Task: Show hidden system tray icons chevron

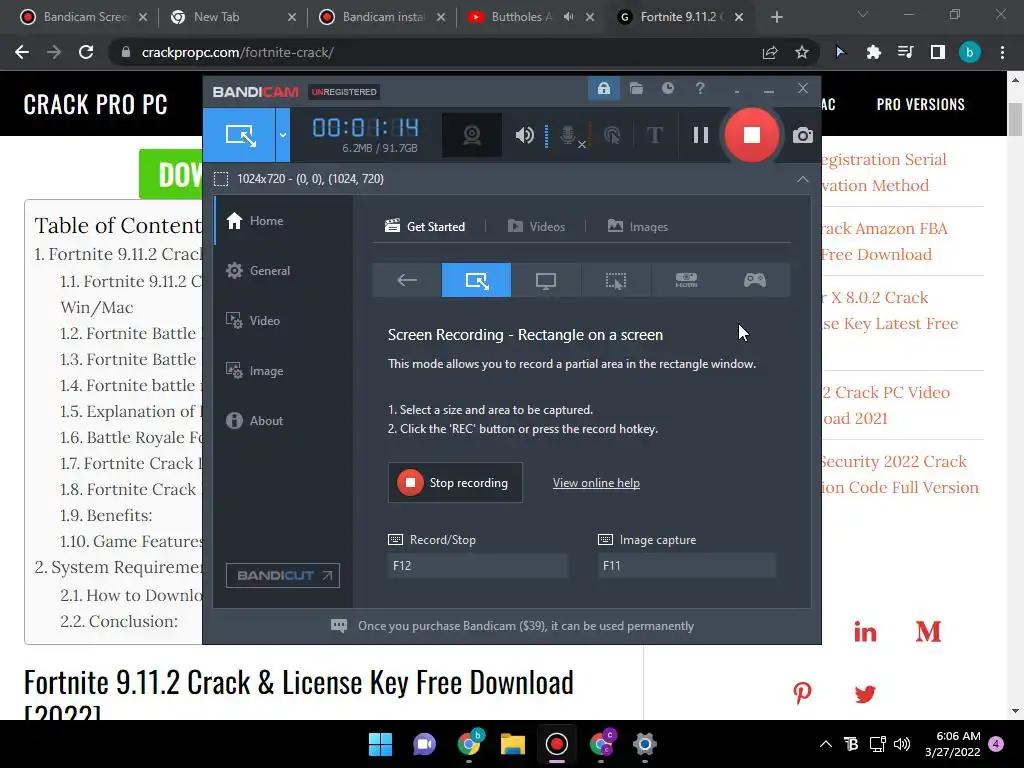Action: tap(825, 744)
